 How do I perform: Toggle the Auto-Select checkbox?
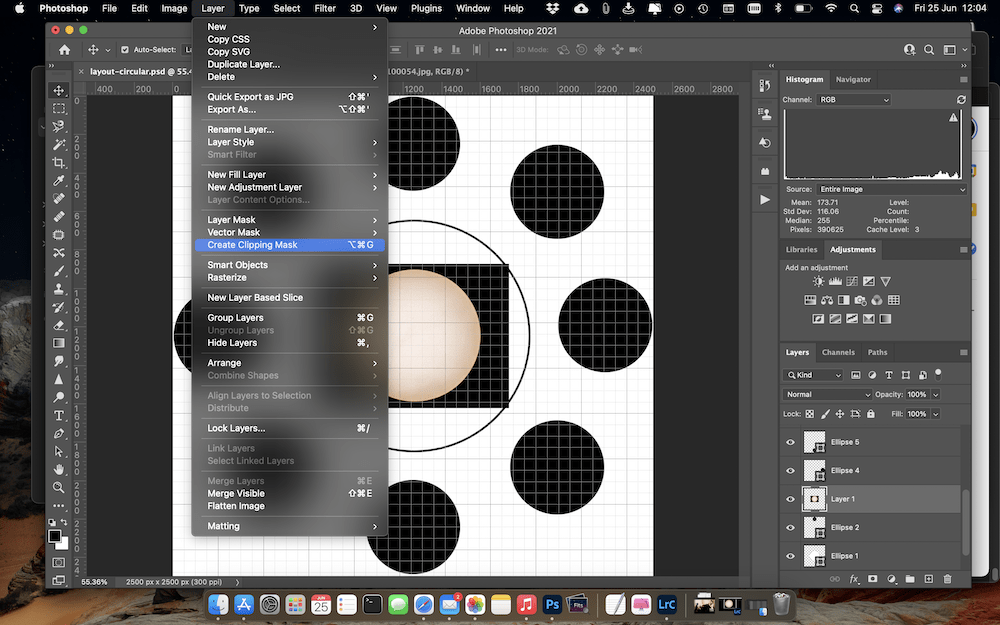point(124,50)
